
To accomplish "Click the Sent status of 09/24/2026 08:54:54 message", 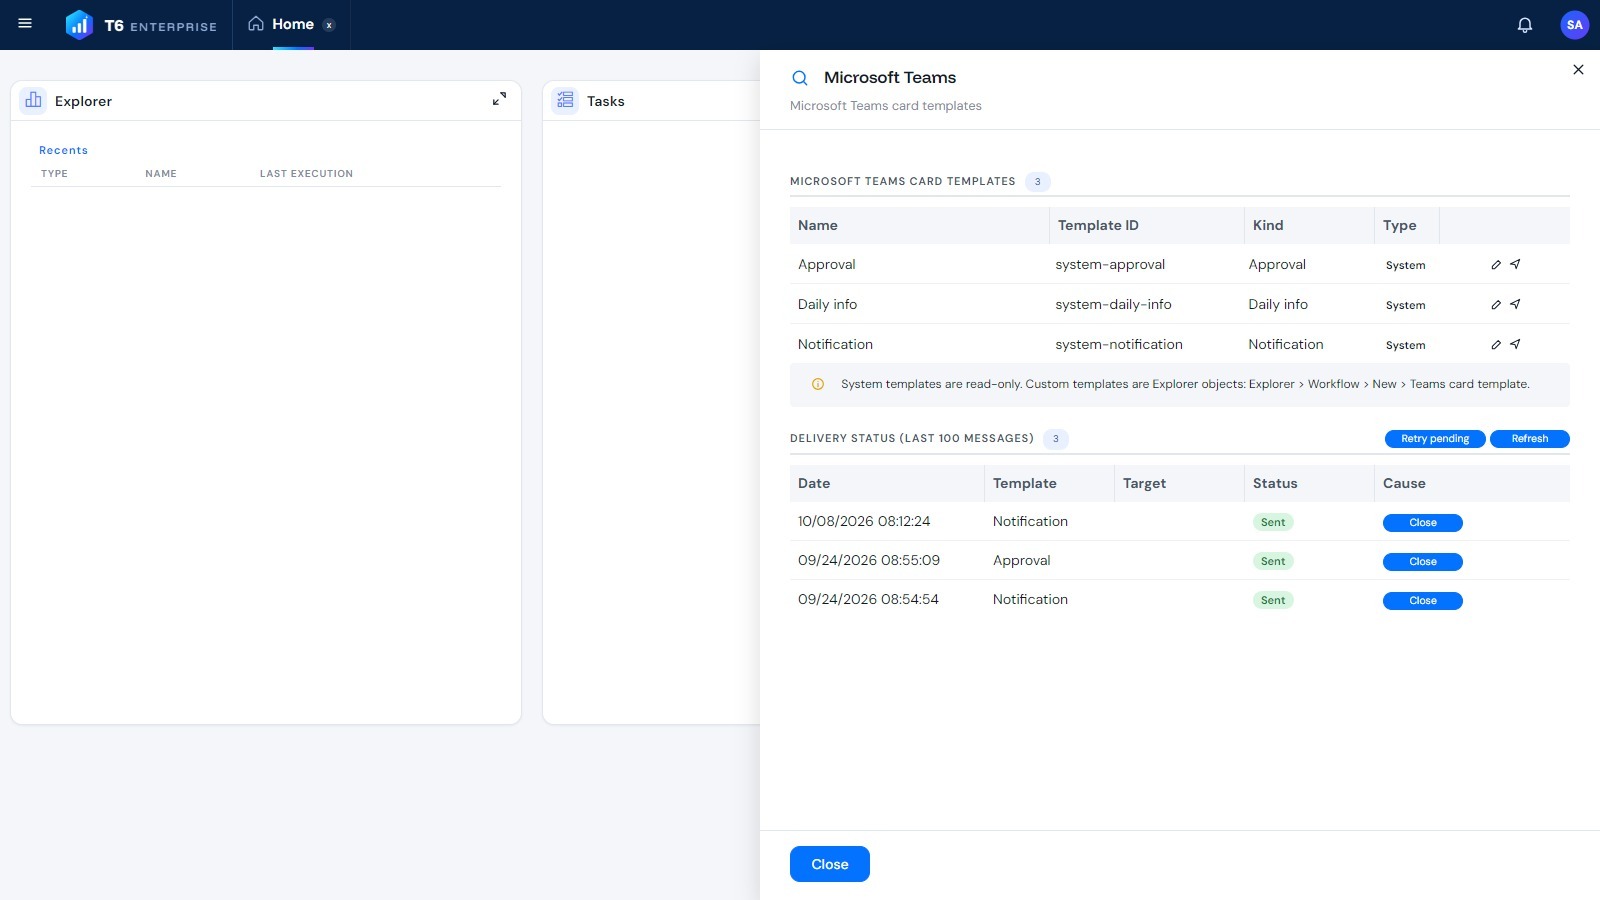I will click(x=1273, y=600).
